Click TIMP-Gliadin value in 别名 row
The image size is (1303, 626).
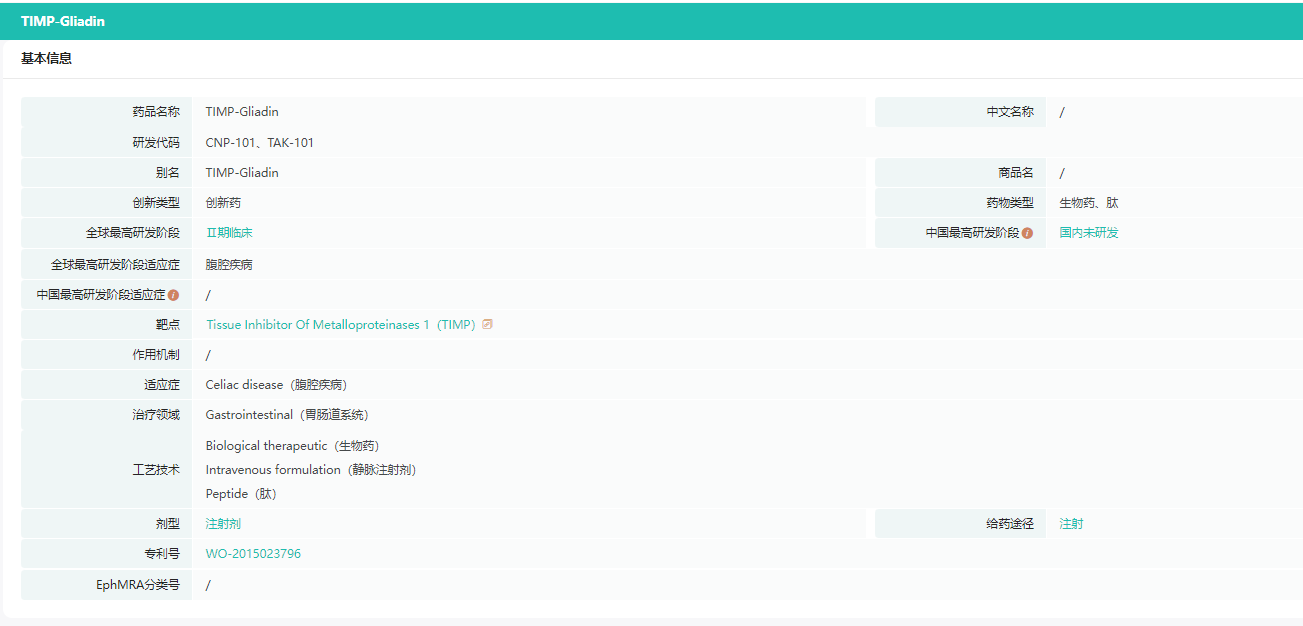pyautogui.click(x=242, y=173)
